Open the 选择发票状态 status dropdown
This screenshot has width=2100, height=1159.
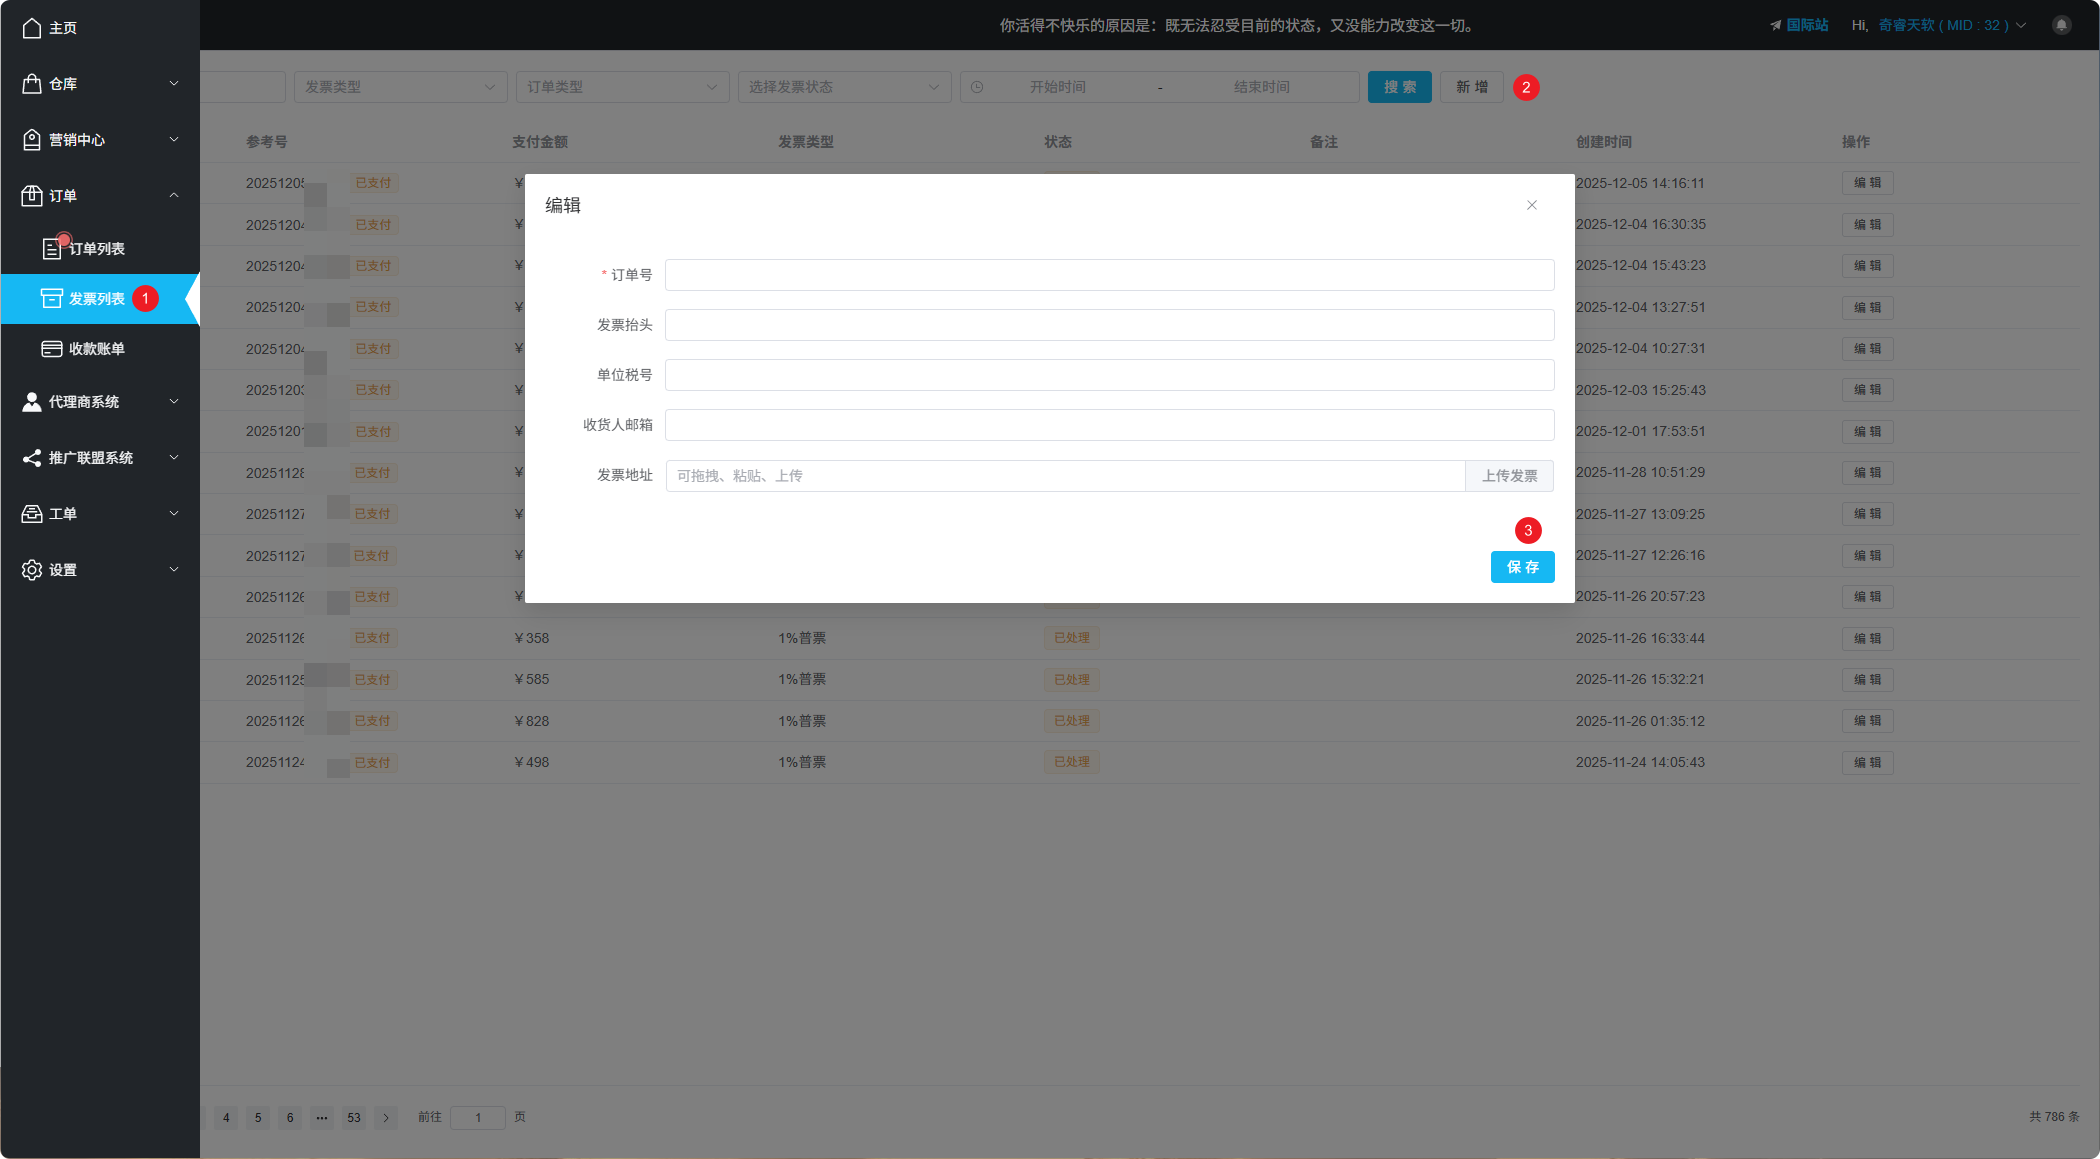point(844,87)
